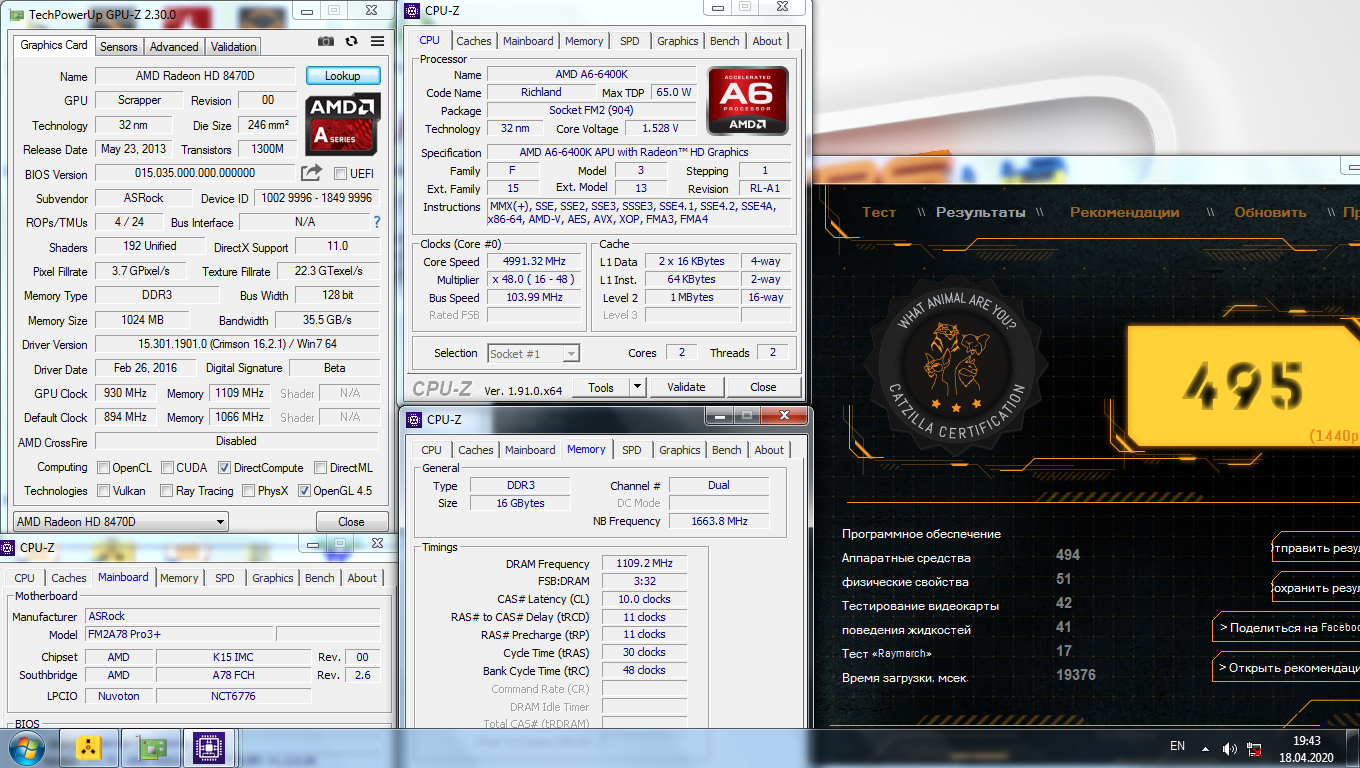Open the purple CPU-Z taskbar icon
Image resolution: width=1360 pixels, height=768 pixels.
coord(209,747)
